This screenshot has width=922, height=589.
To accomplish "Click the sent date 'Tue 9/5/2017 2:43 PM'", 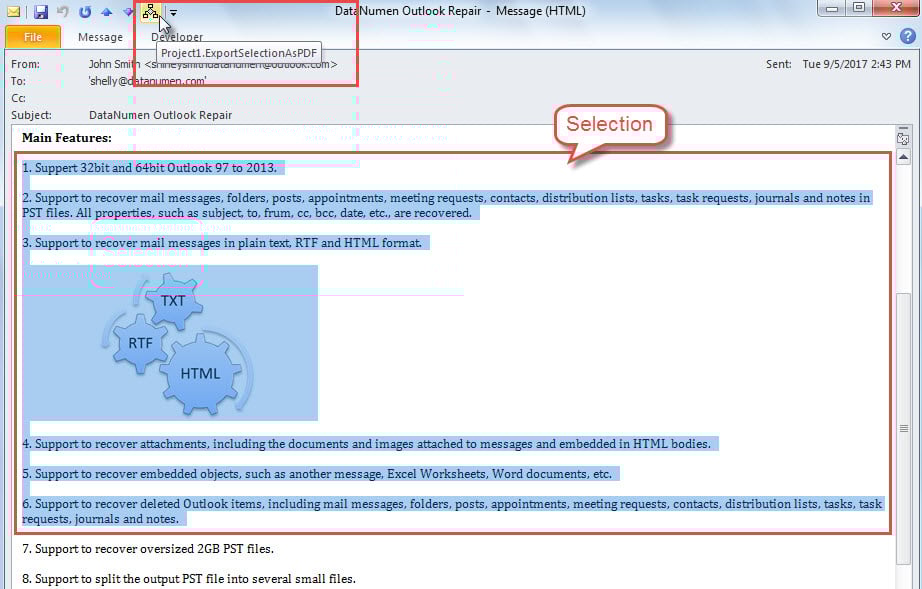I will (856, 64).
